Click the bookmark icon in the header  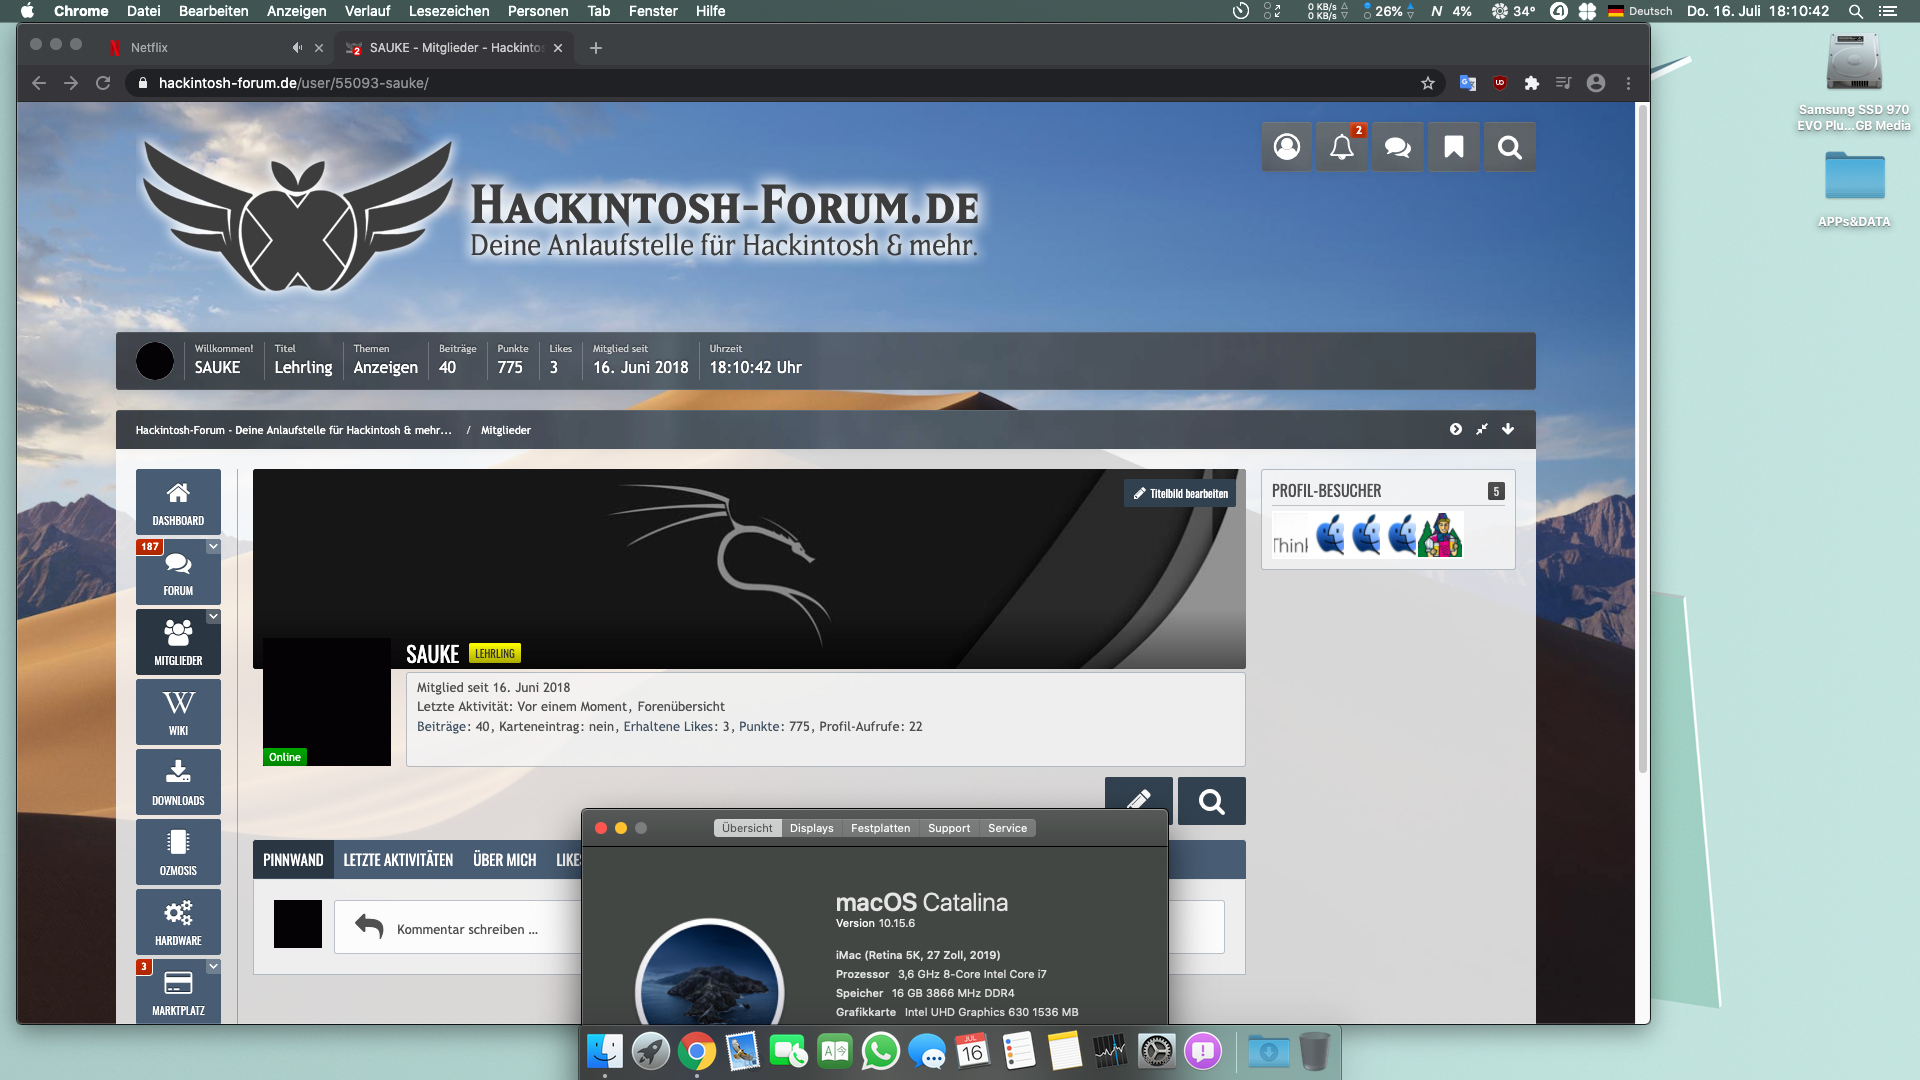point(1453,147)
